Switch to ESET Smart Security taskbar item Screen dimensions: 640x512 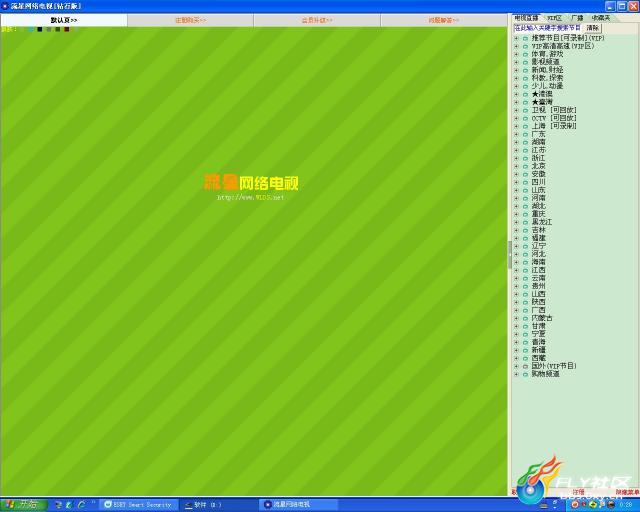138,505
